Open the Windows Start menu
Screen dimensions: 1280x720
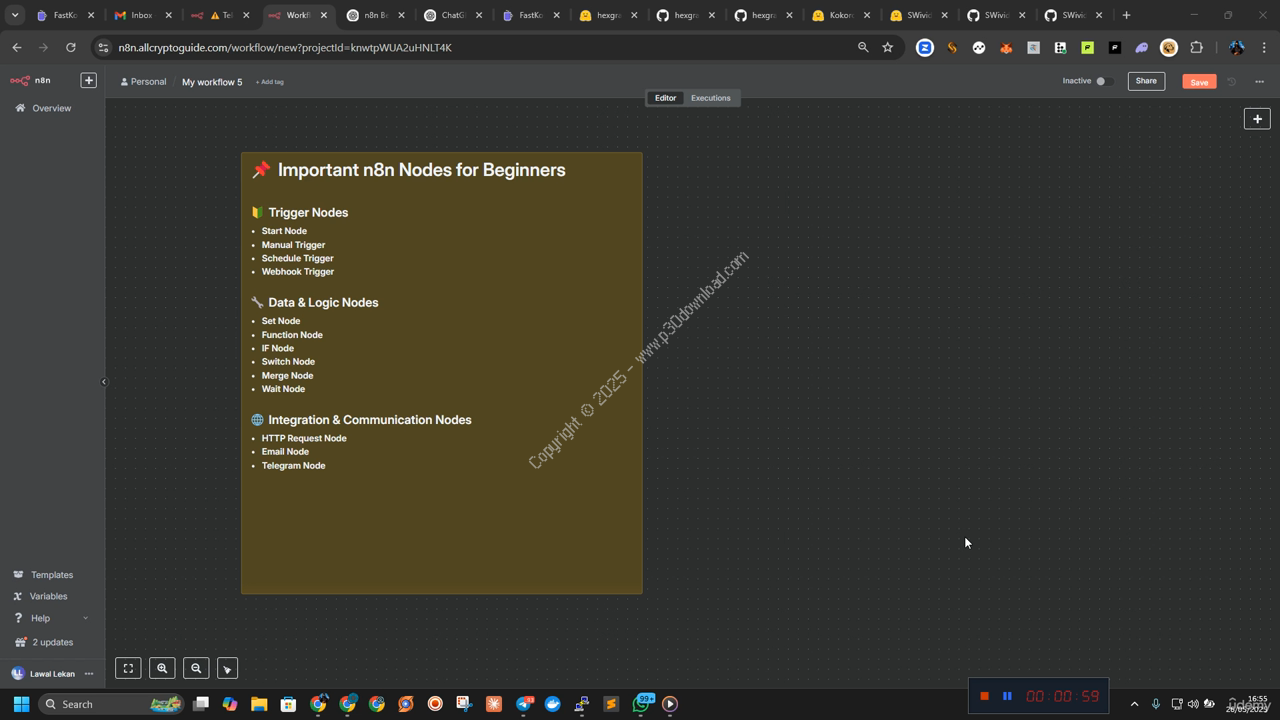pos(21,704)
